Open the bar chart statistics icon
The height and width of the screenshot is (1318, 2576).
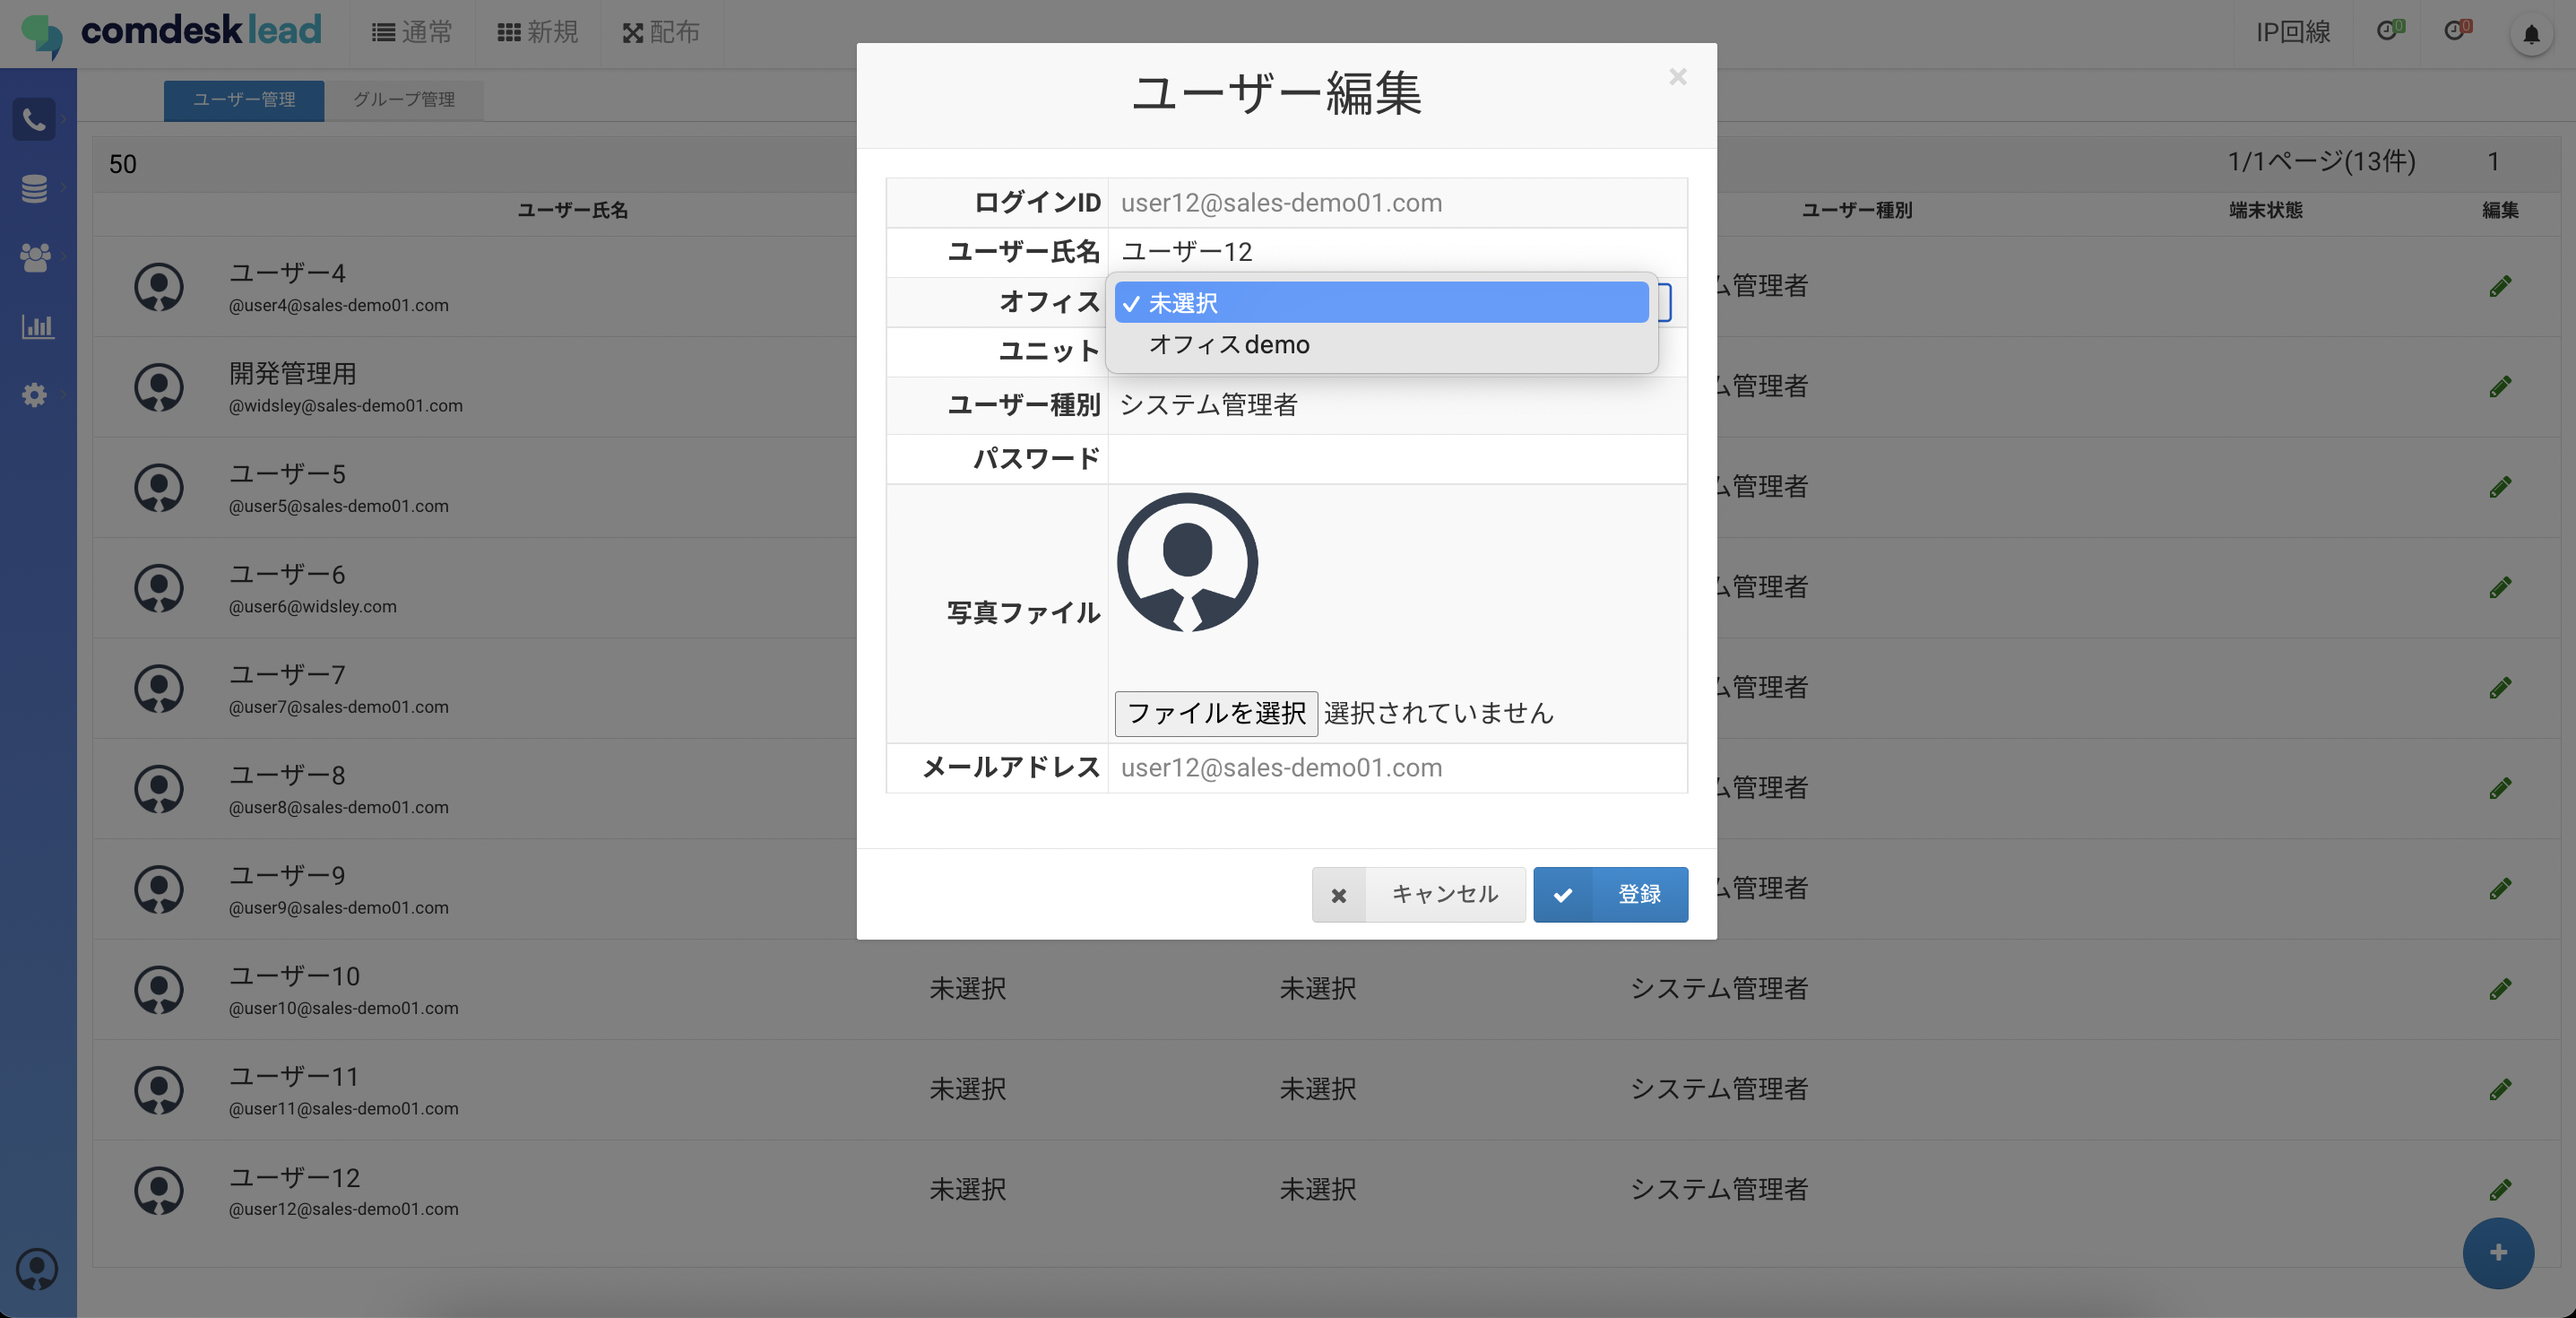36,326
